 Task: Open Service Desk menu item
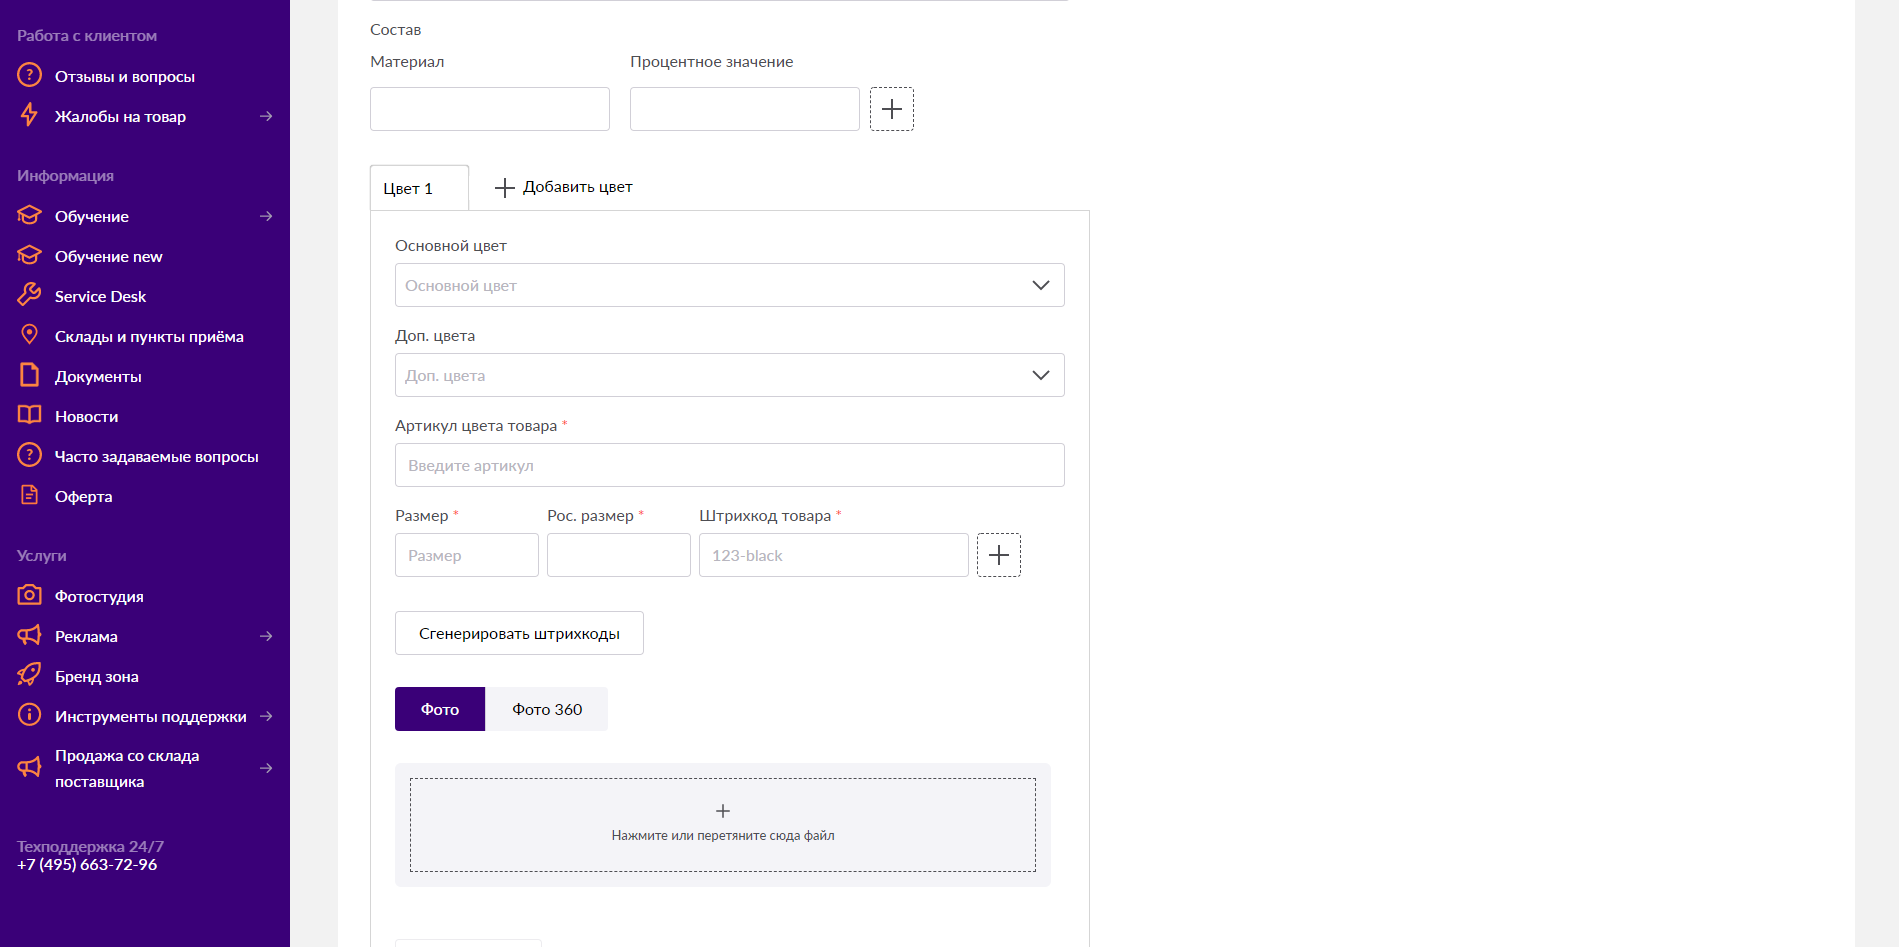pyautogui.click(x=100, y=296)
